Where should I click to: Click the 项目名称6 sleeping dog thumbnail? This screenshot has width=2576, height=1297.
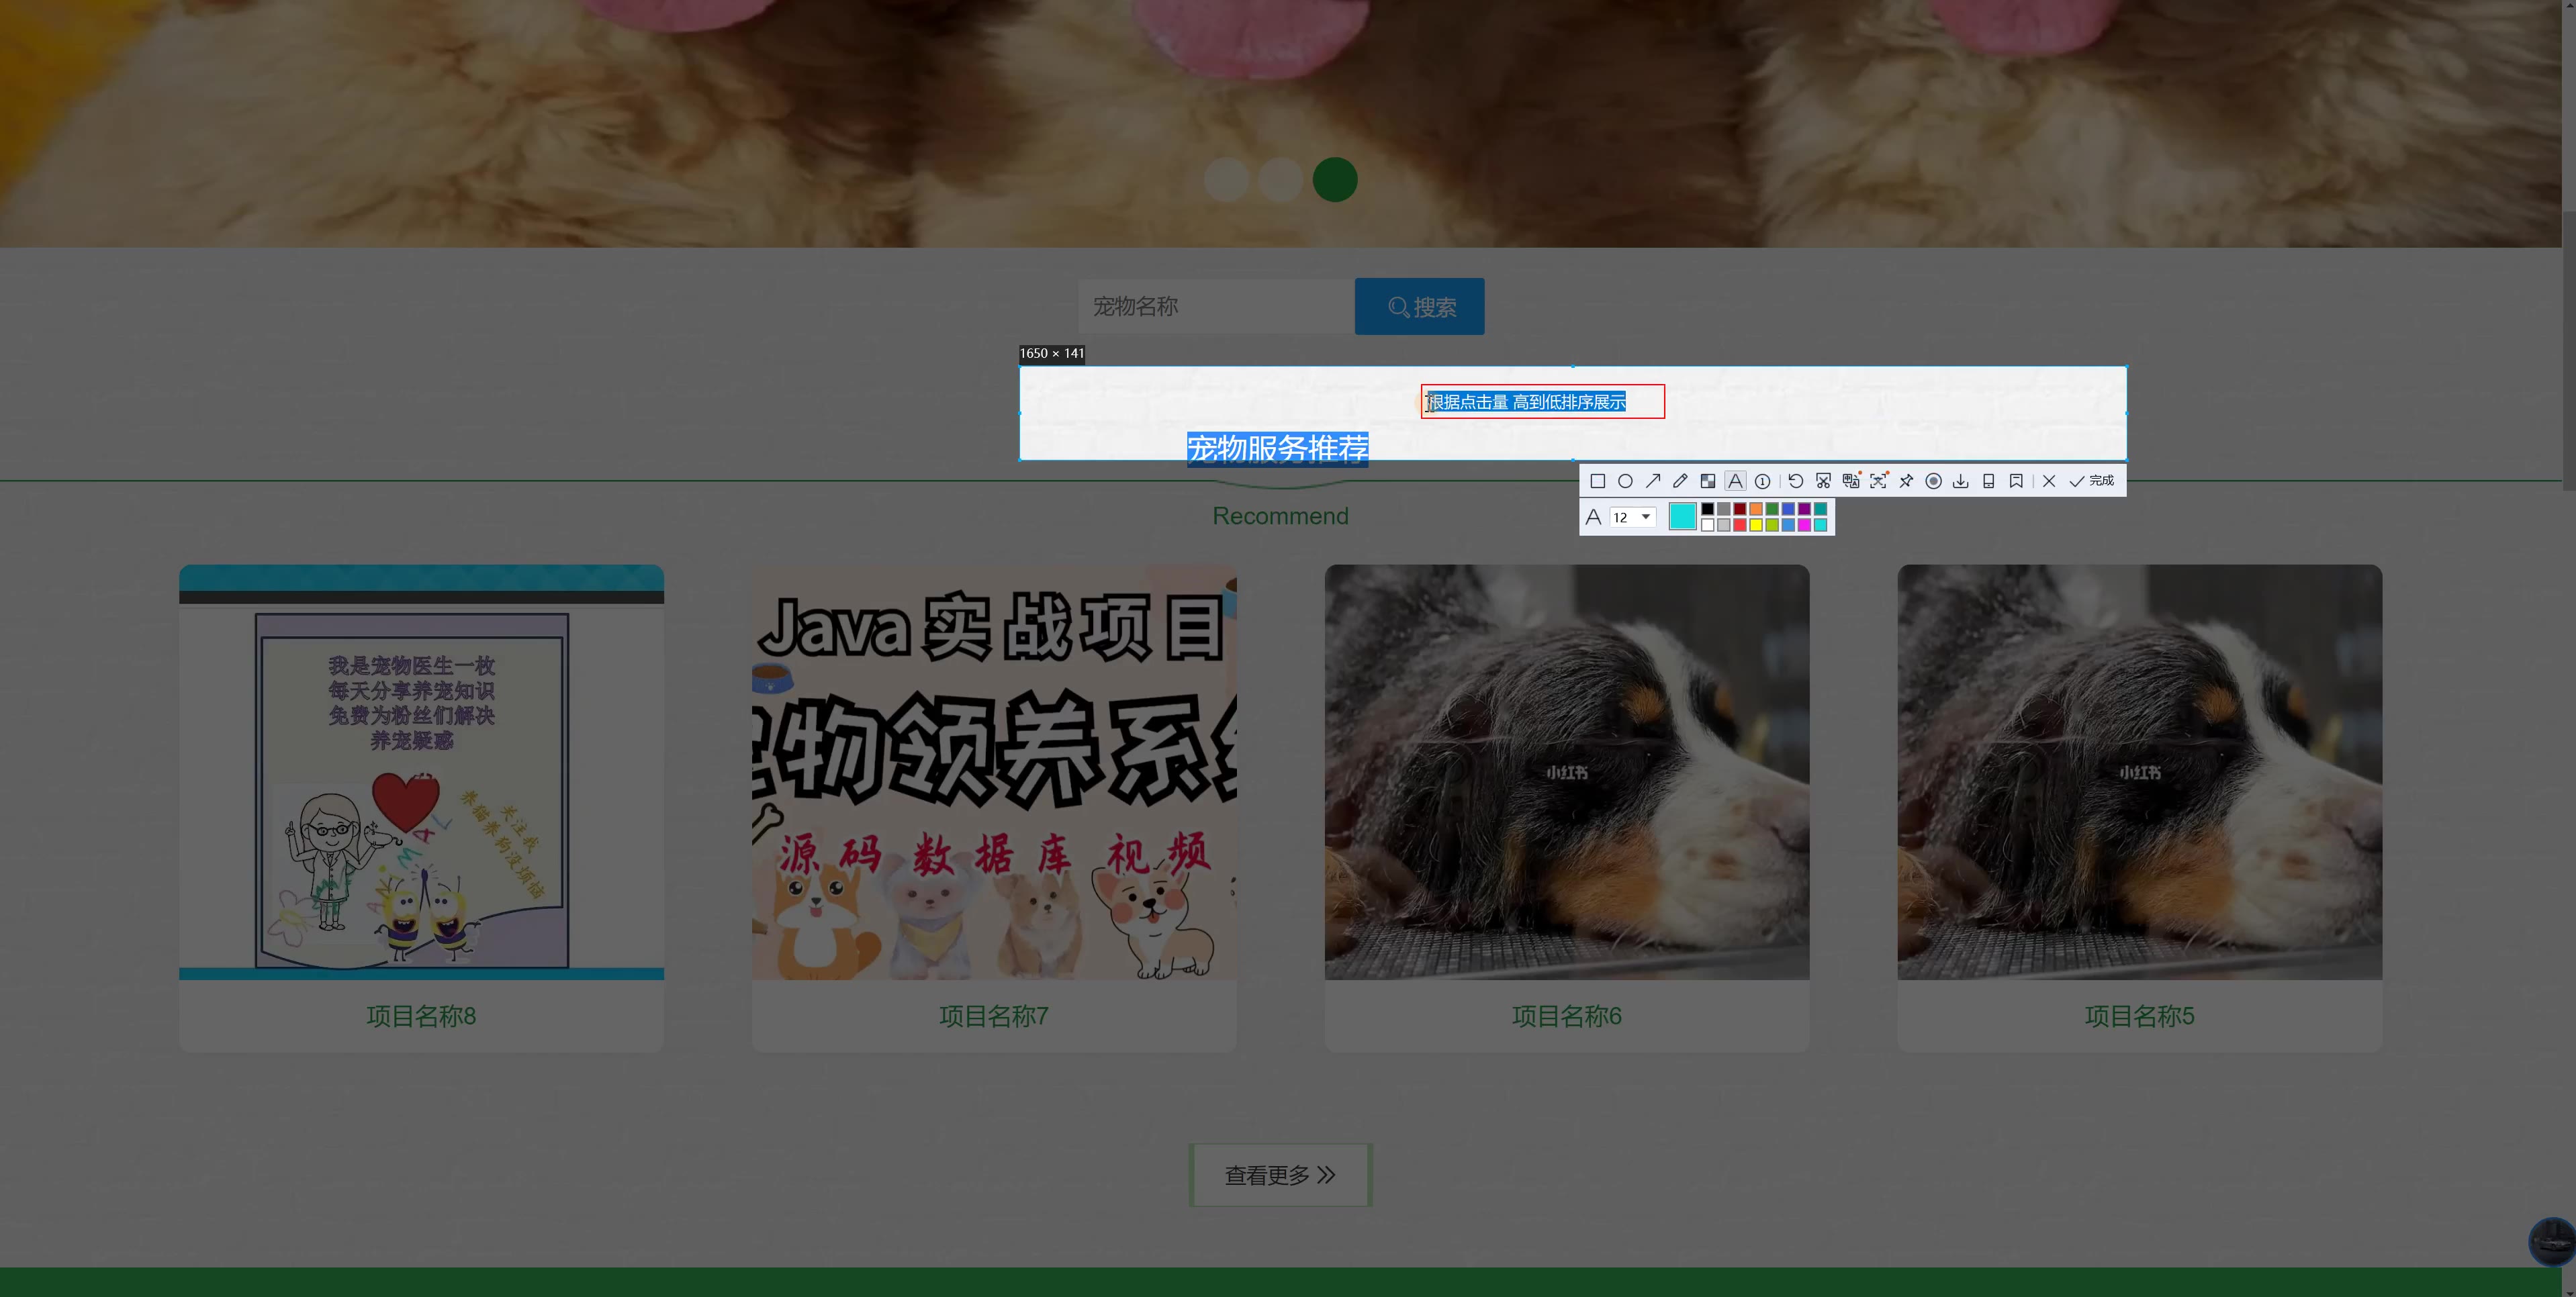pos(1567,772)
